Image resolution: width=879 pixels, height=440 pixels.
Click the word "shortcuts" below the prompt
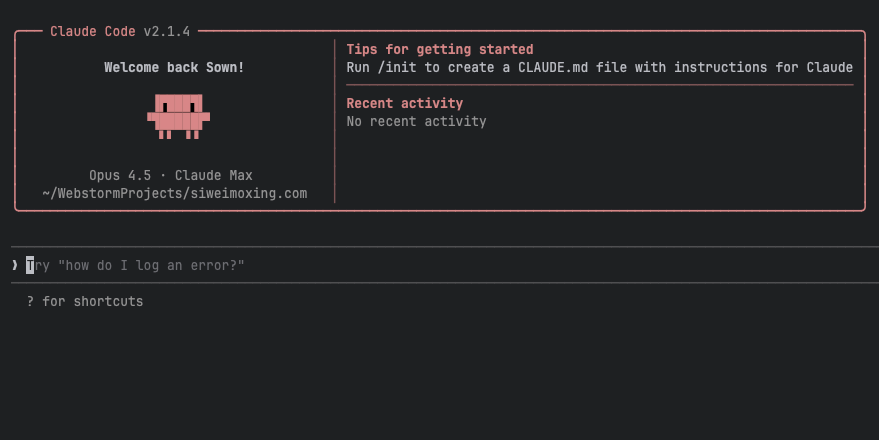(108, 301)
